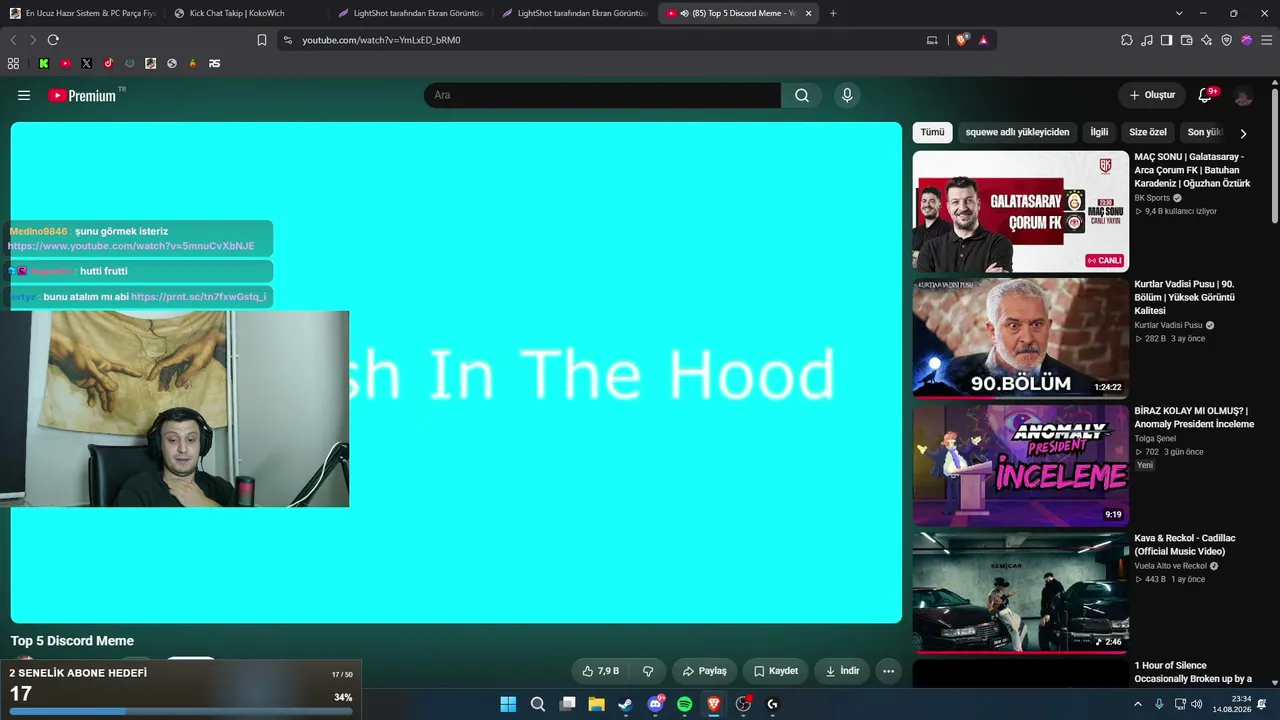Open Windows Start menu
Image resolution: width=1280 pixels, height=720 pixels.
[x=508, y=704]
